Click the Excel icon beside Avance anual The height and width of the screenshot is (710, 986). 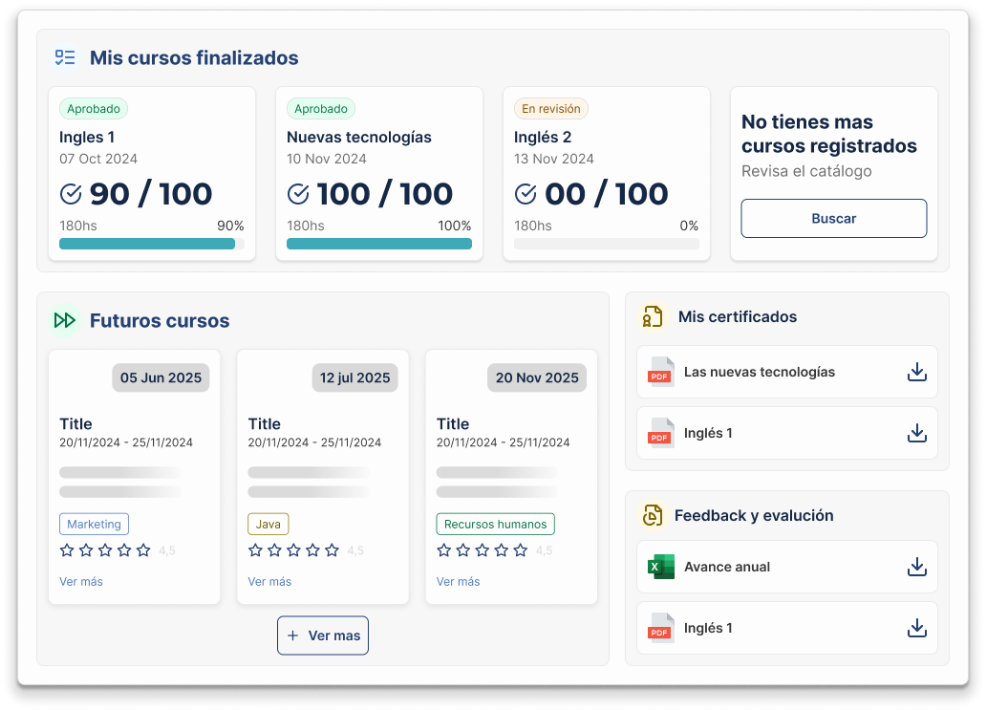tap(660, 567)
